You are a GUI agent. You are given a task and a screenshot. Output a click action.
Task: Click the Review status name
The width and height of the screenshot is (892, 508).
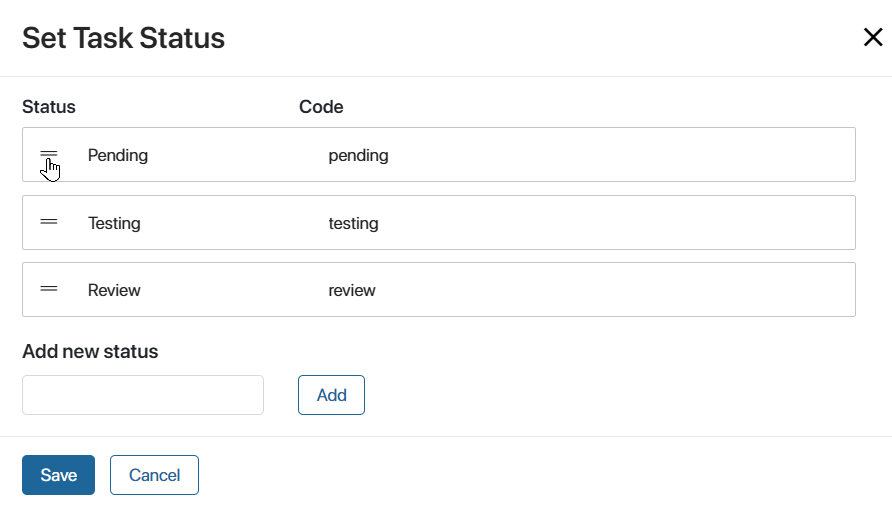point(114,290)
